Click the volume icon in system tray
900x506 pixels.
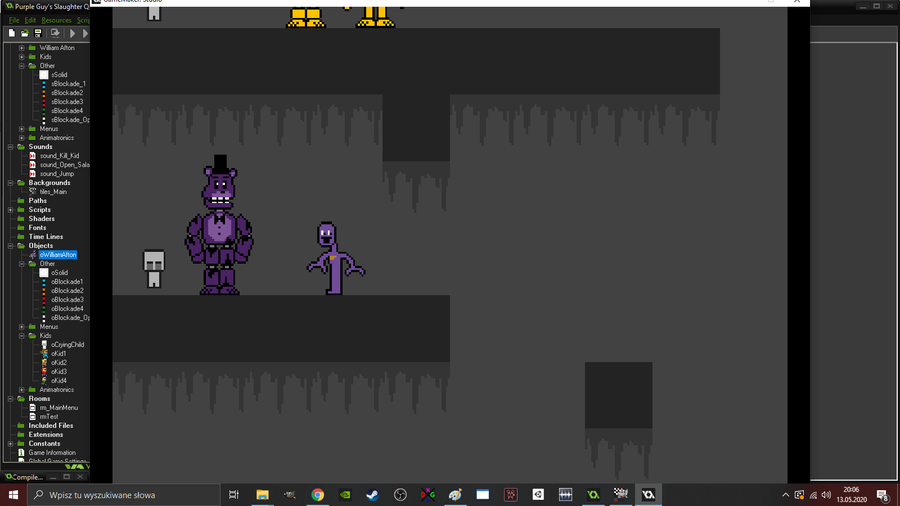click(x=827, y=495)
